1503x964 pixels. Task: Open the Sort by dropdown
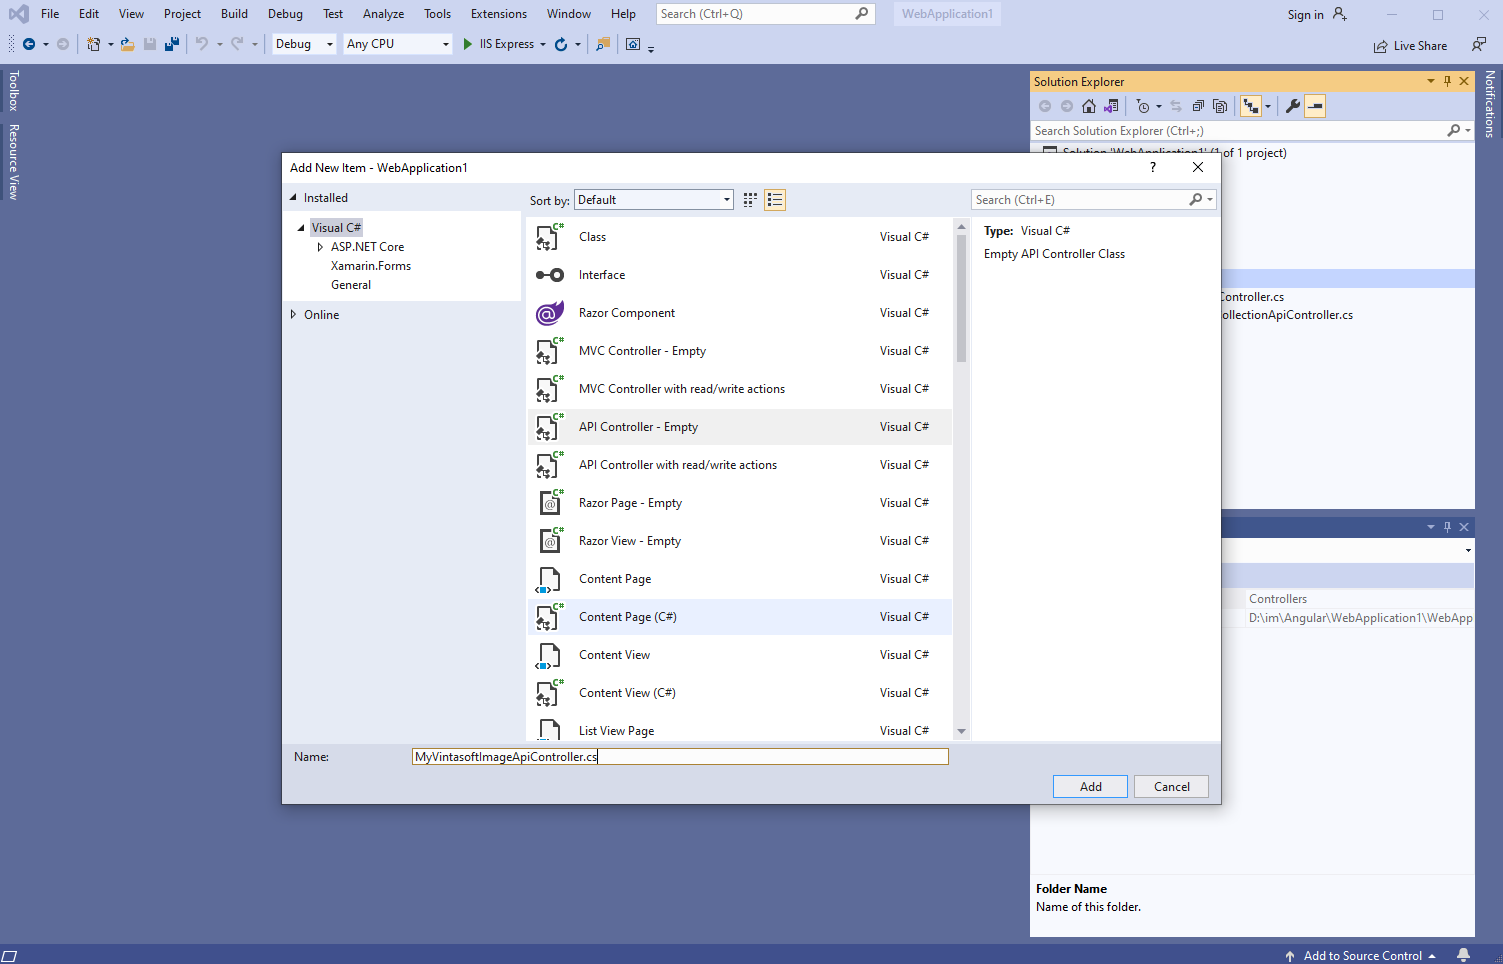725,199
